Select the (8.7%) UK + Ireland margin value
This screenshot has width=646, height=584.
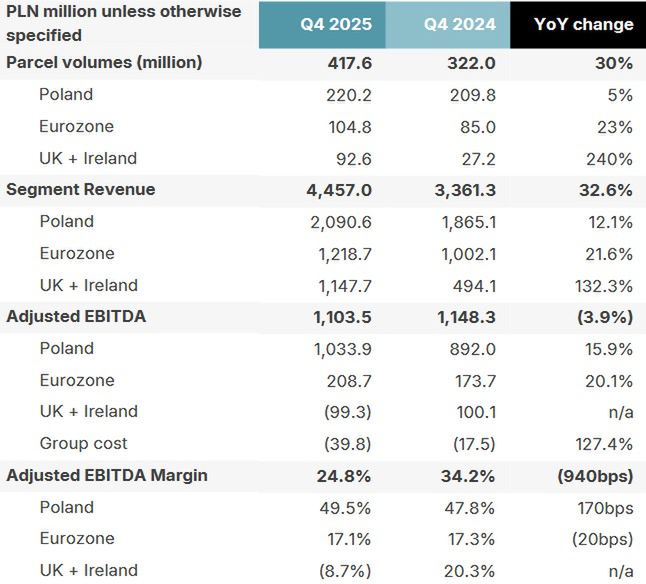pyautogui.click(x=346, y=571)
